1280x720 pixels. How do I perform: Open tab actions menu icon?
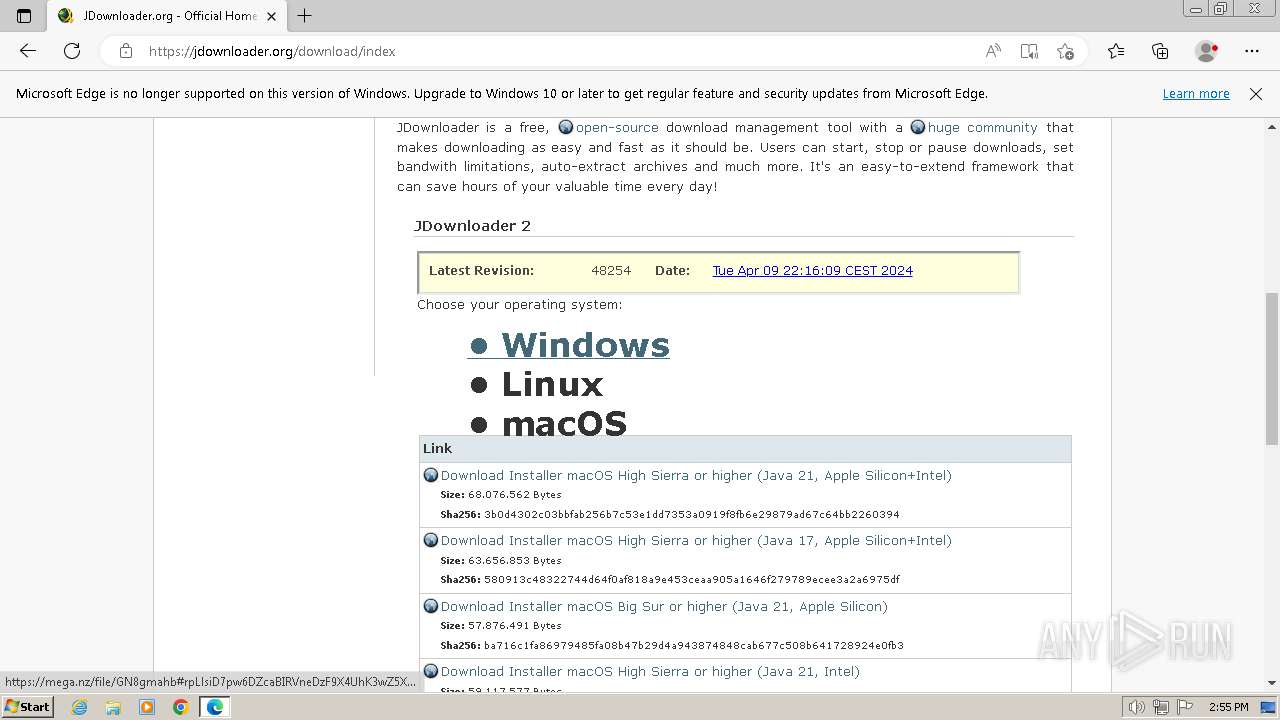[24, 15]
